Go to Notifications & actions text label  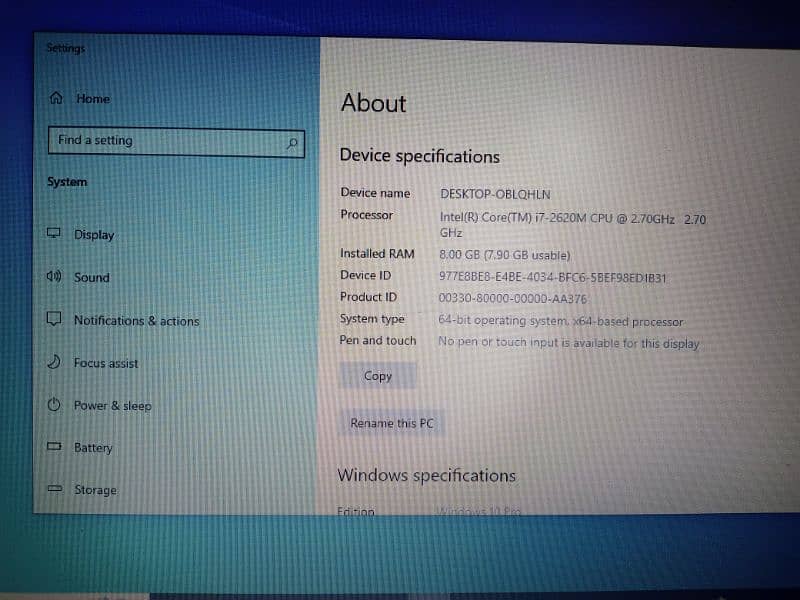point(136,321)
